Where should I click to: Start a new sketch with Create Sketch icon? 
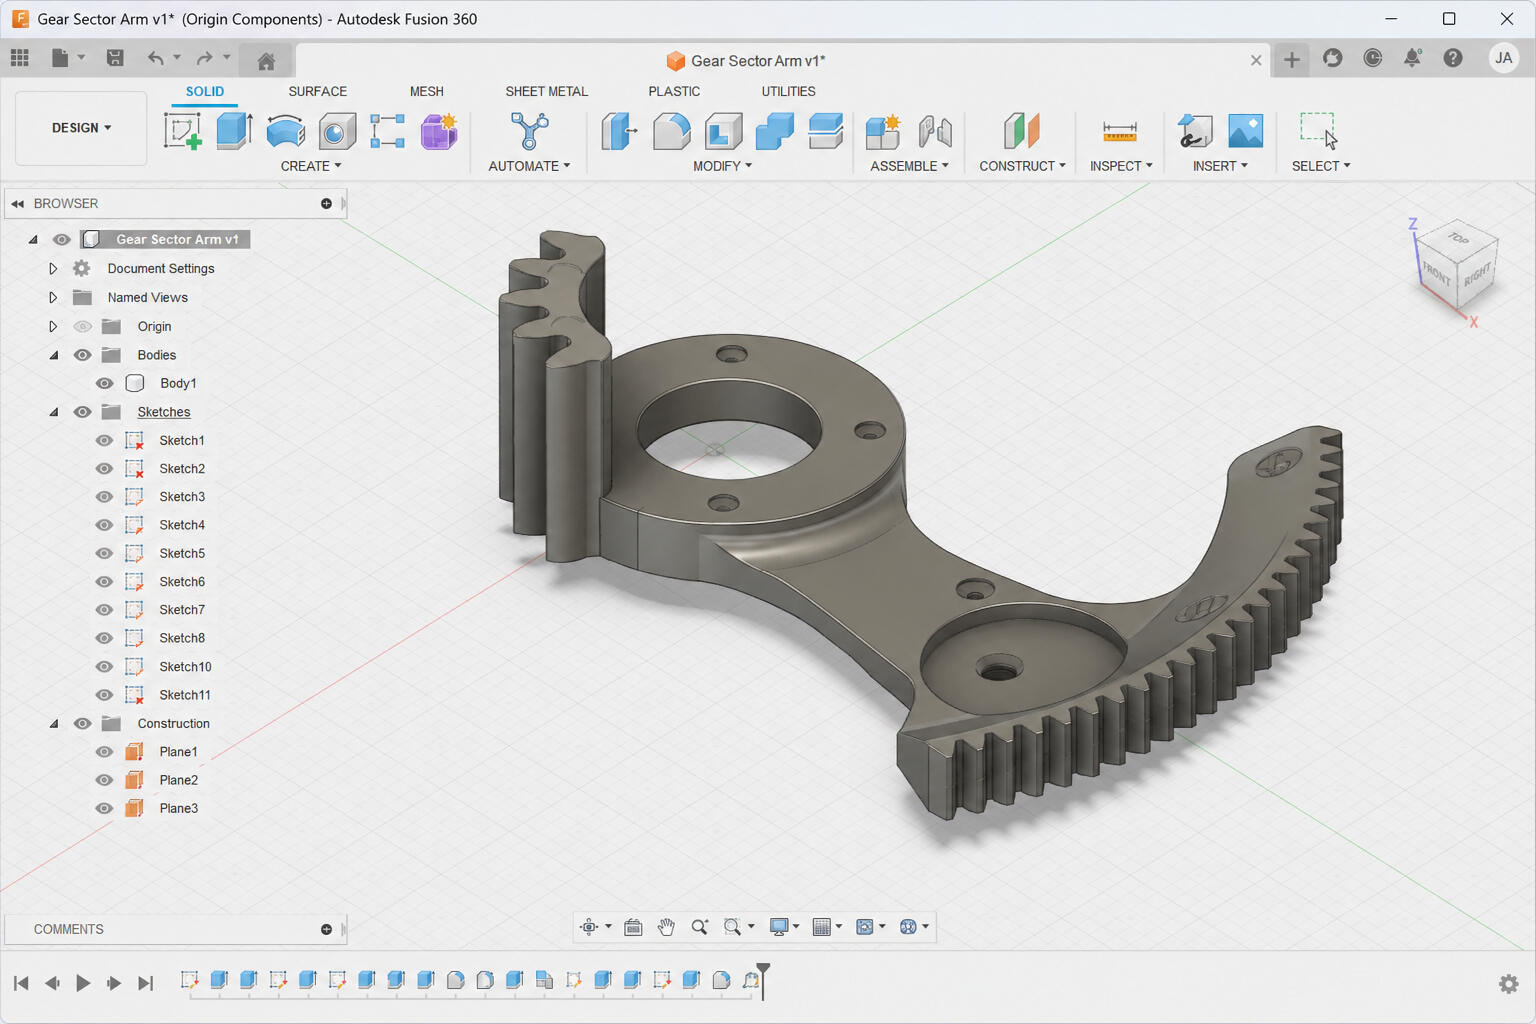(x=182, y=131)
